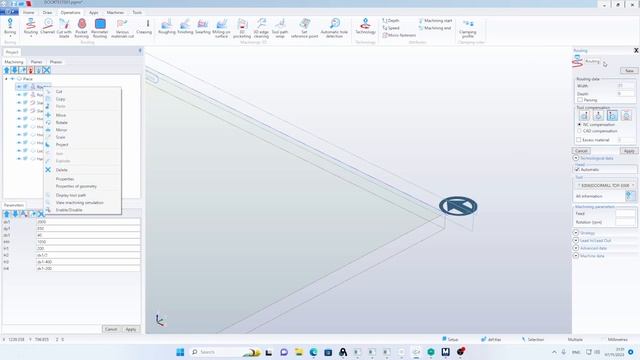
Task: Click Cancel in the Parameters panel
Action: tap(111, 329)
